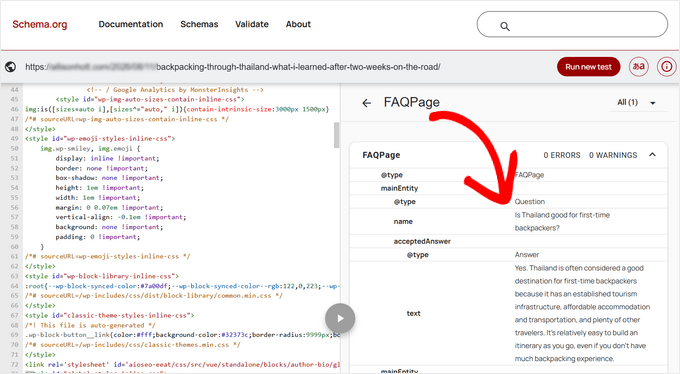
Task: Click line 57 vertical-align declaration
Action: pos(121,217)
